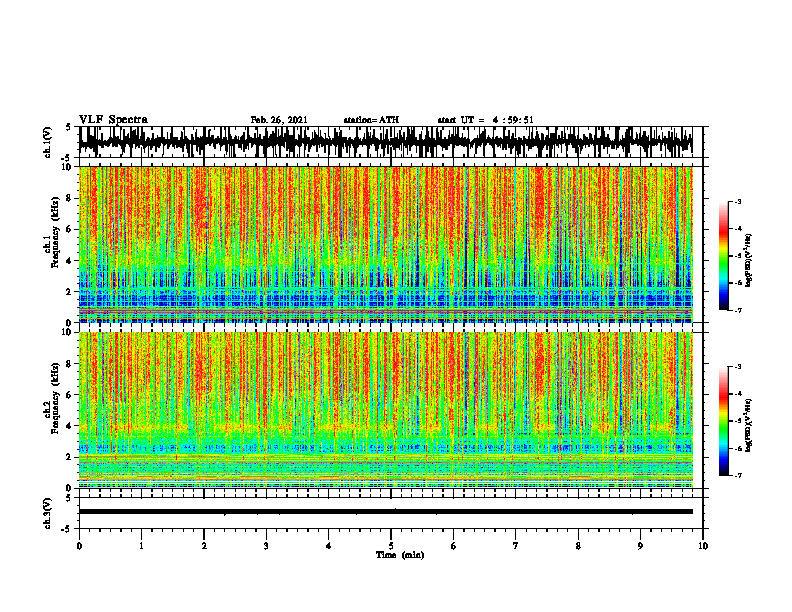Click the "5" tick on the time axis
792x612 pixels.
[x=391, y=546]
